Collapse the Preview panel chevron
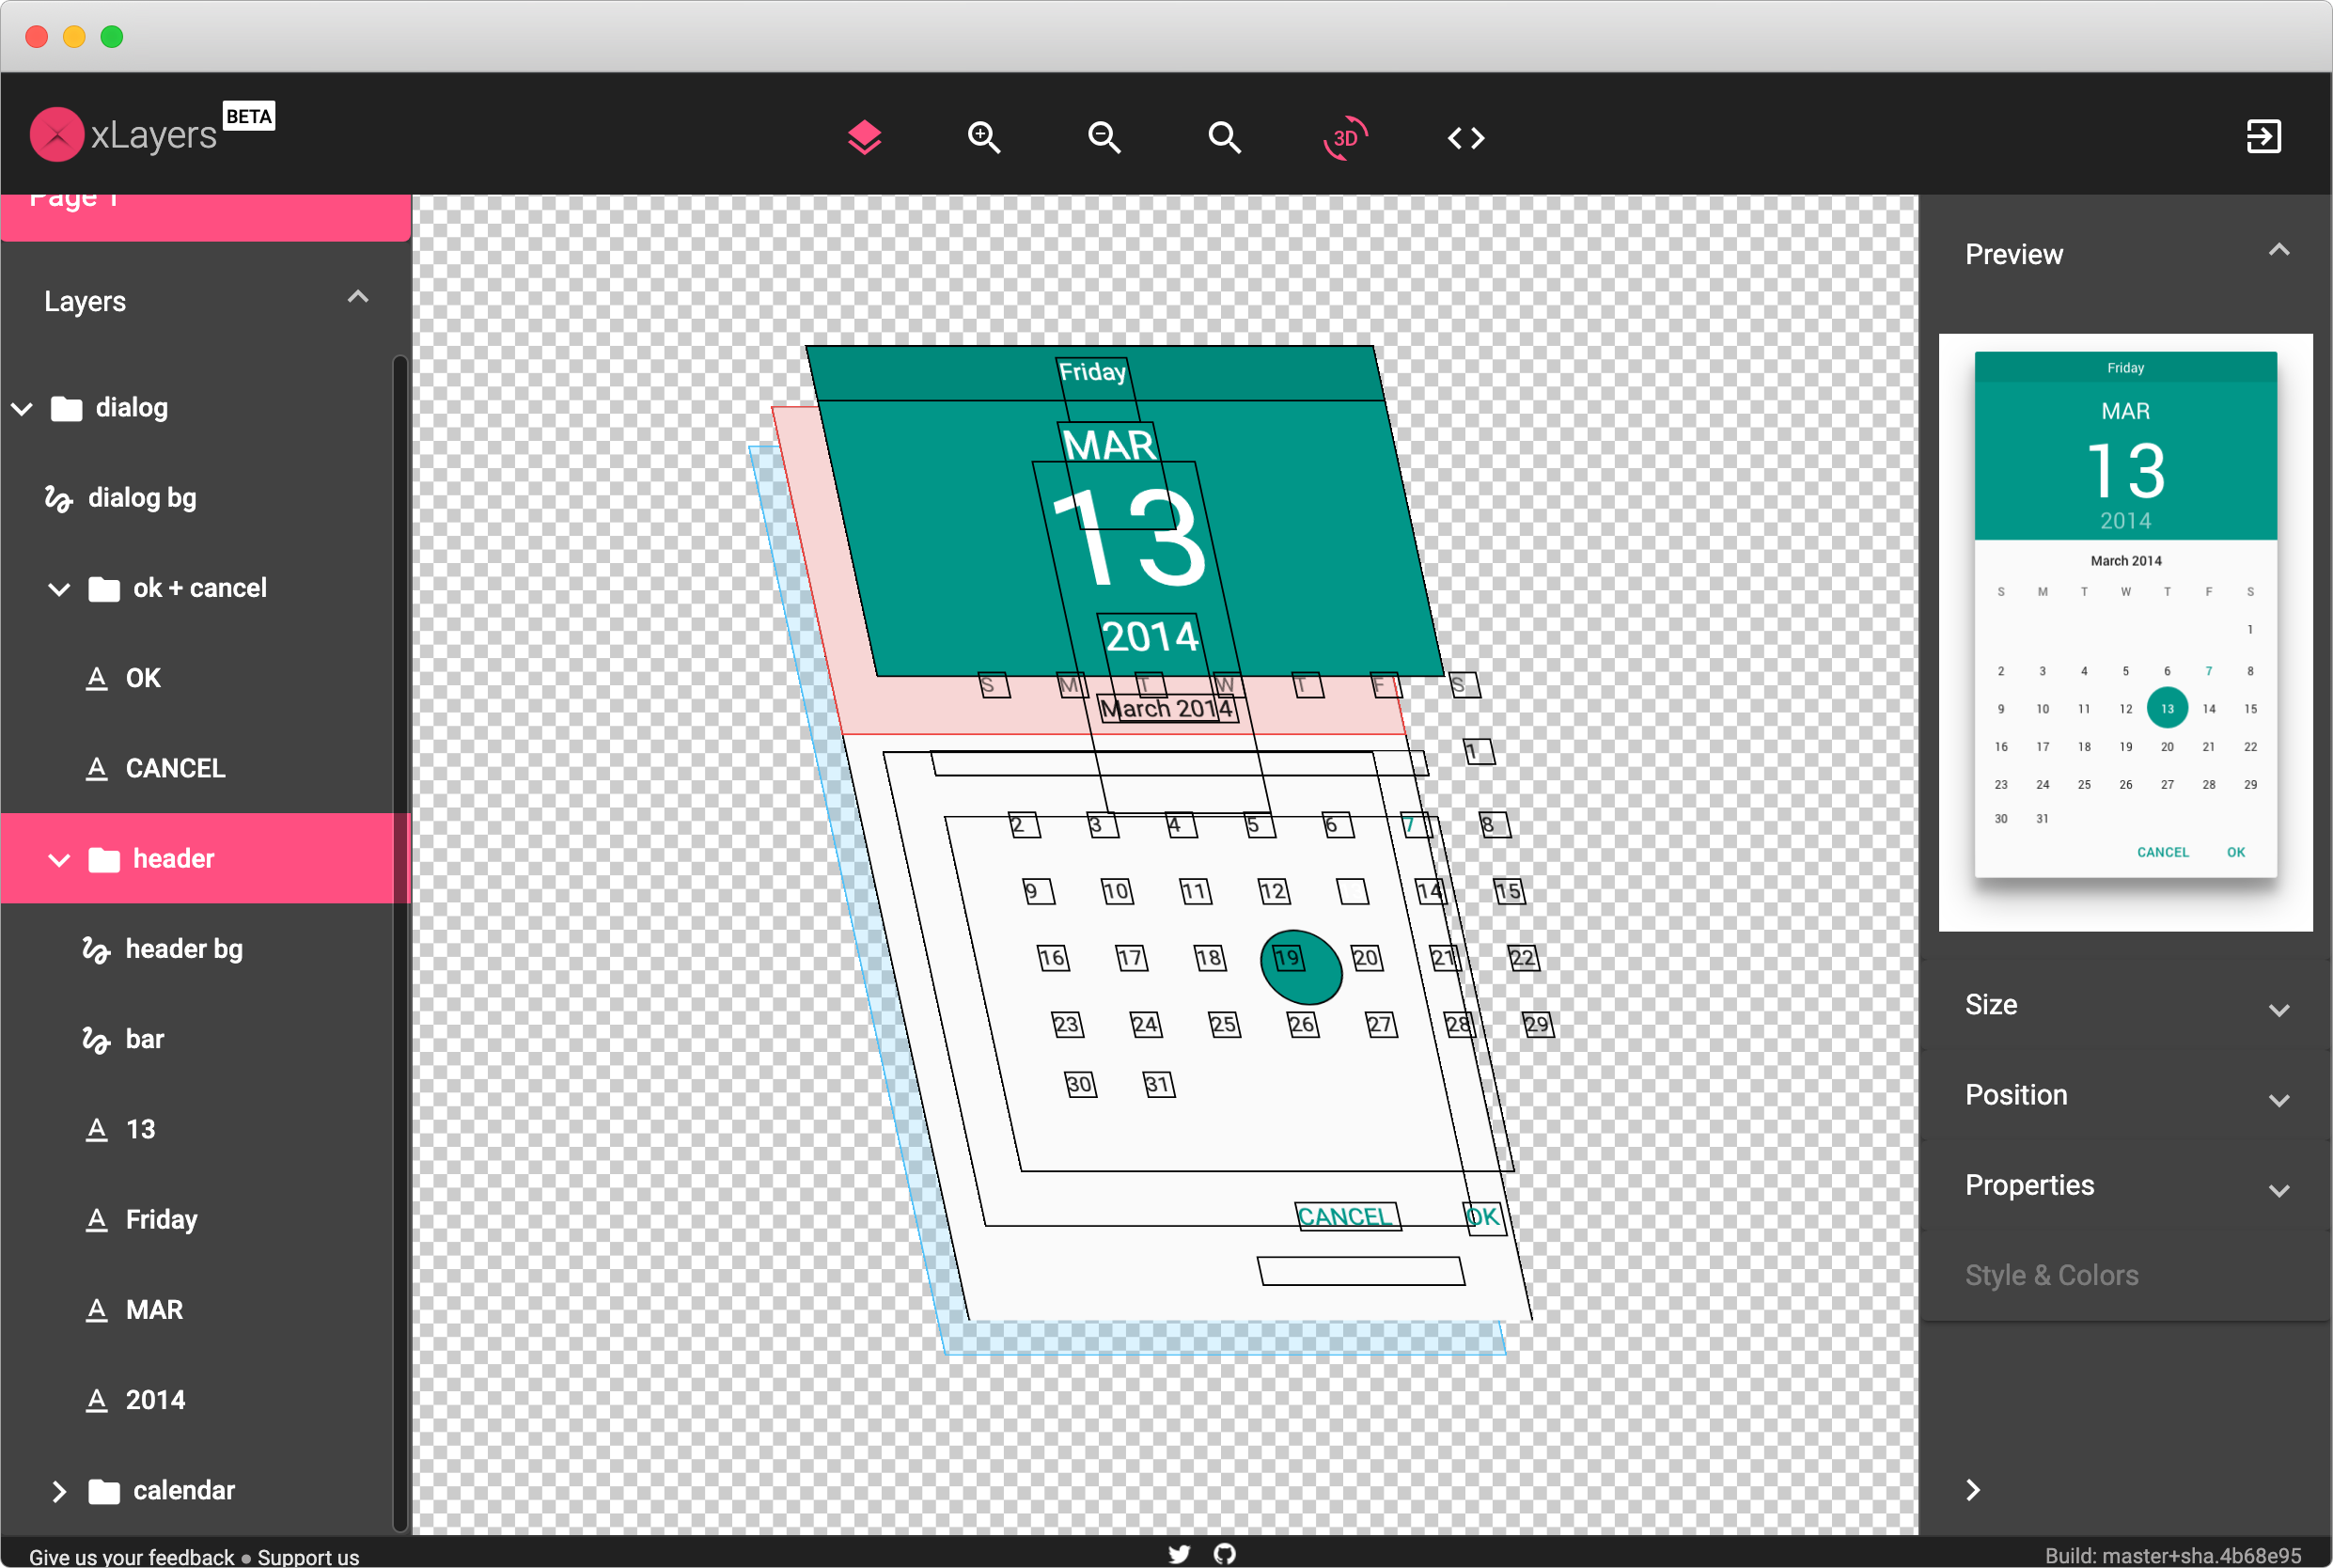 (x=2278, y=250)
